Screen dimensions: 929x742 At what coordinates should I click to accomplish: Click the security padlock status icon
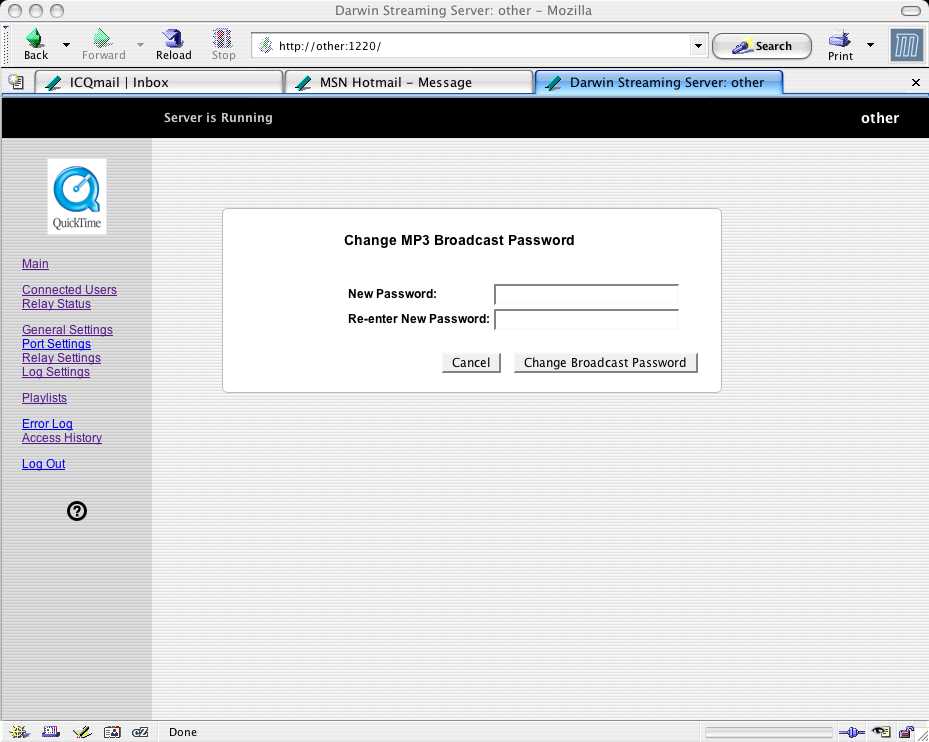(907, 732)
